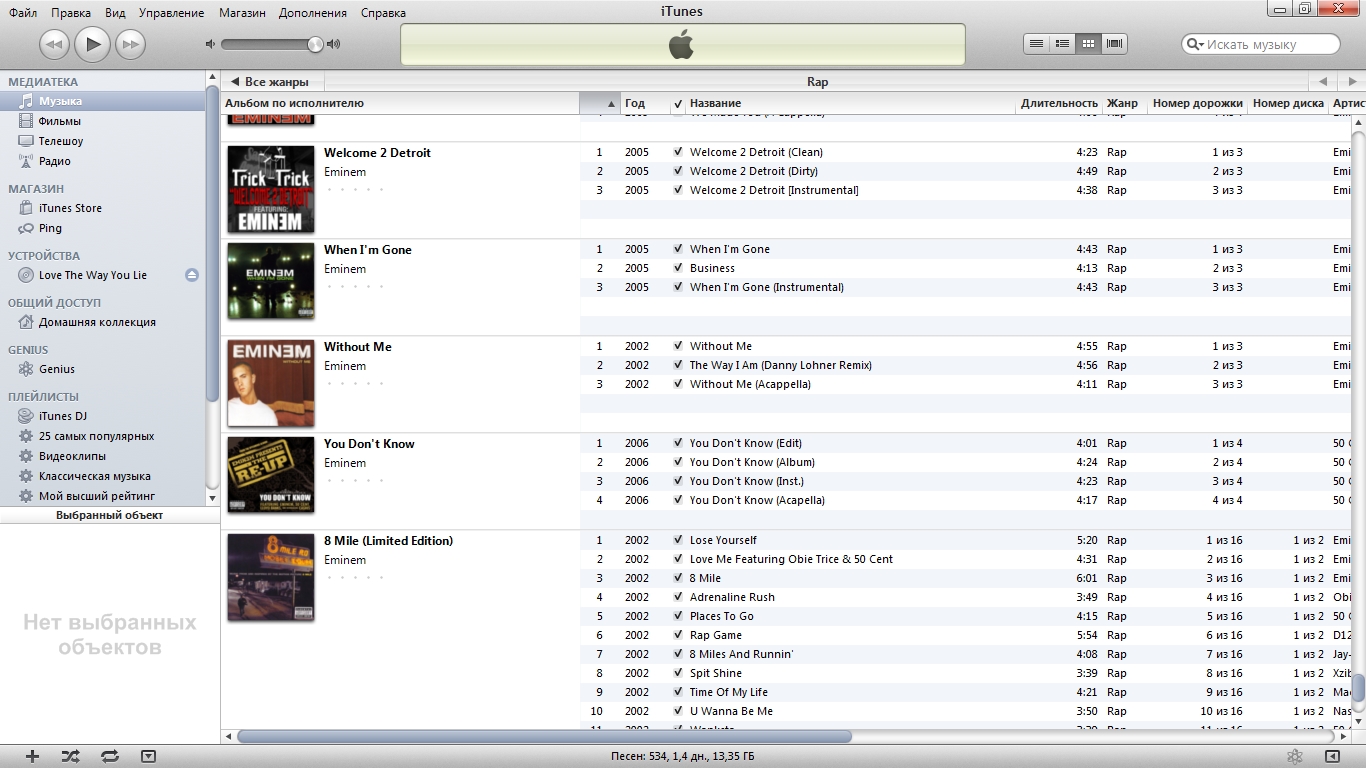Add a new playlist with plus button

tap(32, 756)
